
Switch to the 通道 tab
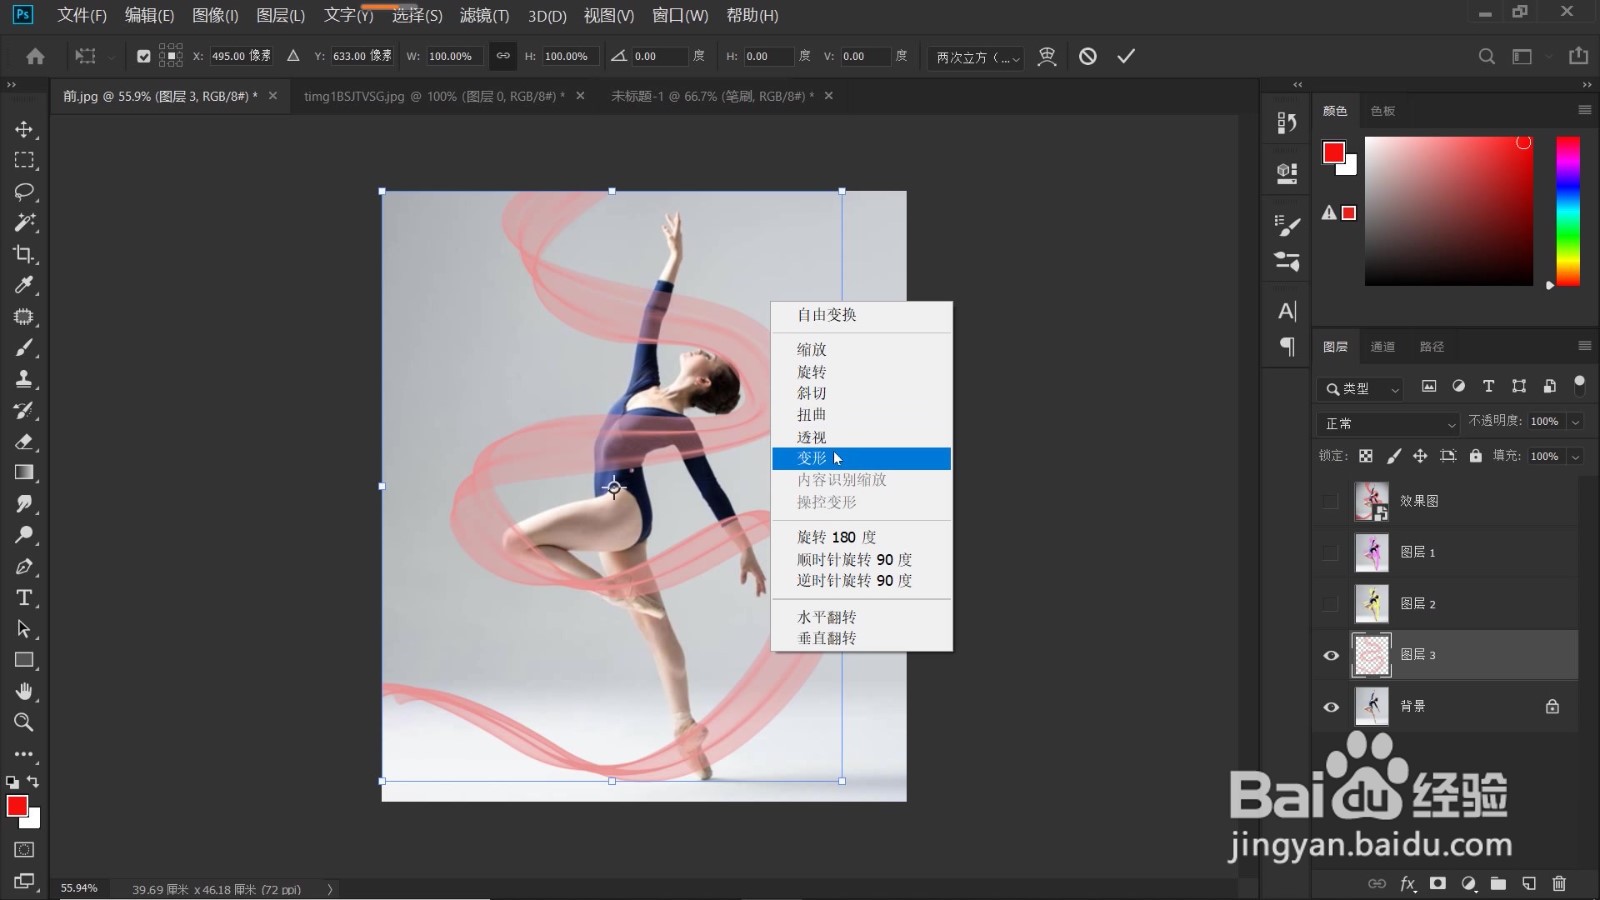pos(1383,346)
